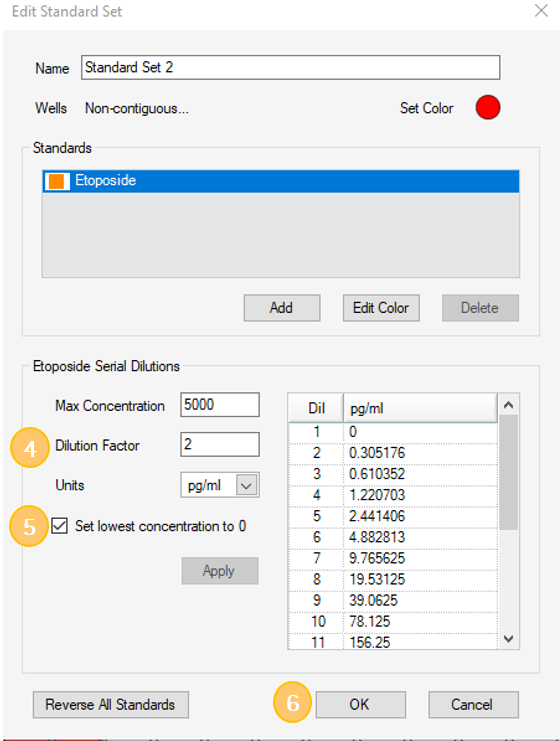Click the Cancel button

pos(473,705)
